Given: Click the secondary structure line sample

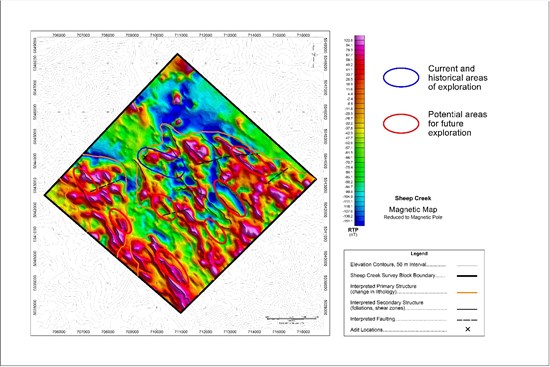Looking at the screenshot, I should coord(467,309).
